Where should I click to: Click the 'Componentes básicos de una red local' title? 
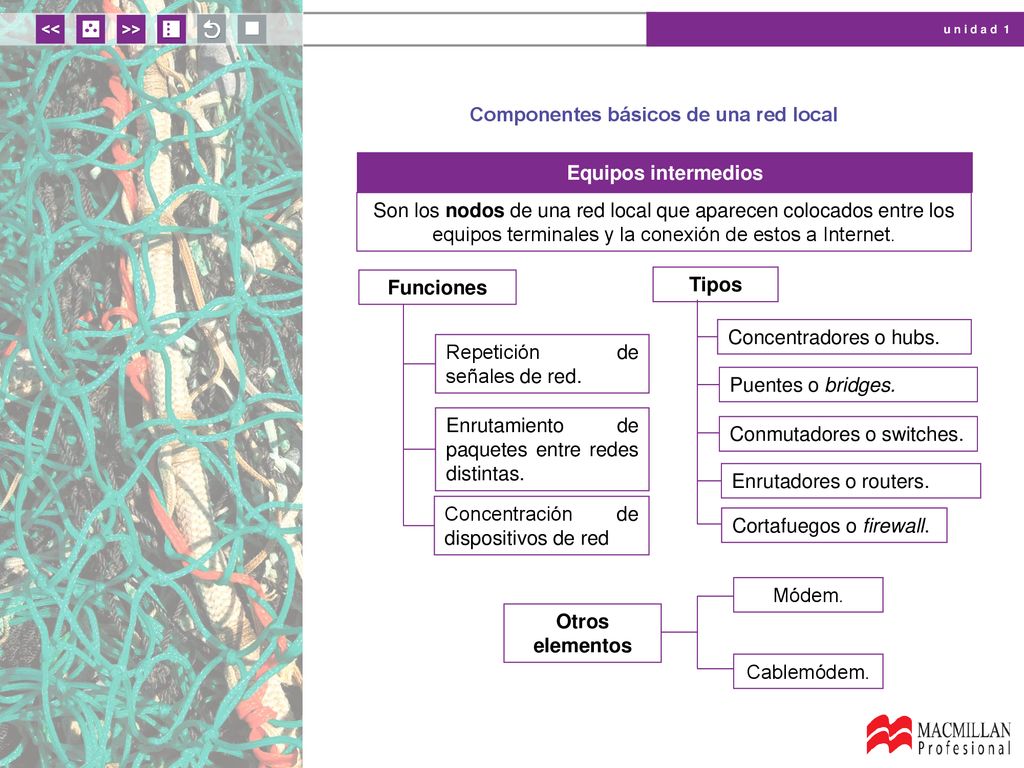click(x=653, y=114)
